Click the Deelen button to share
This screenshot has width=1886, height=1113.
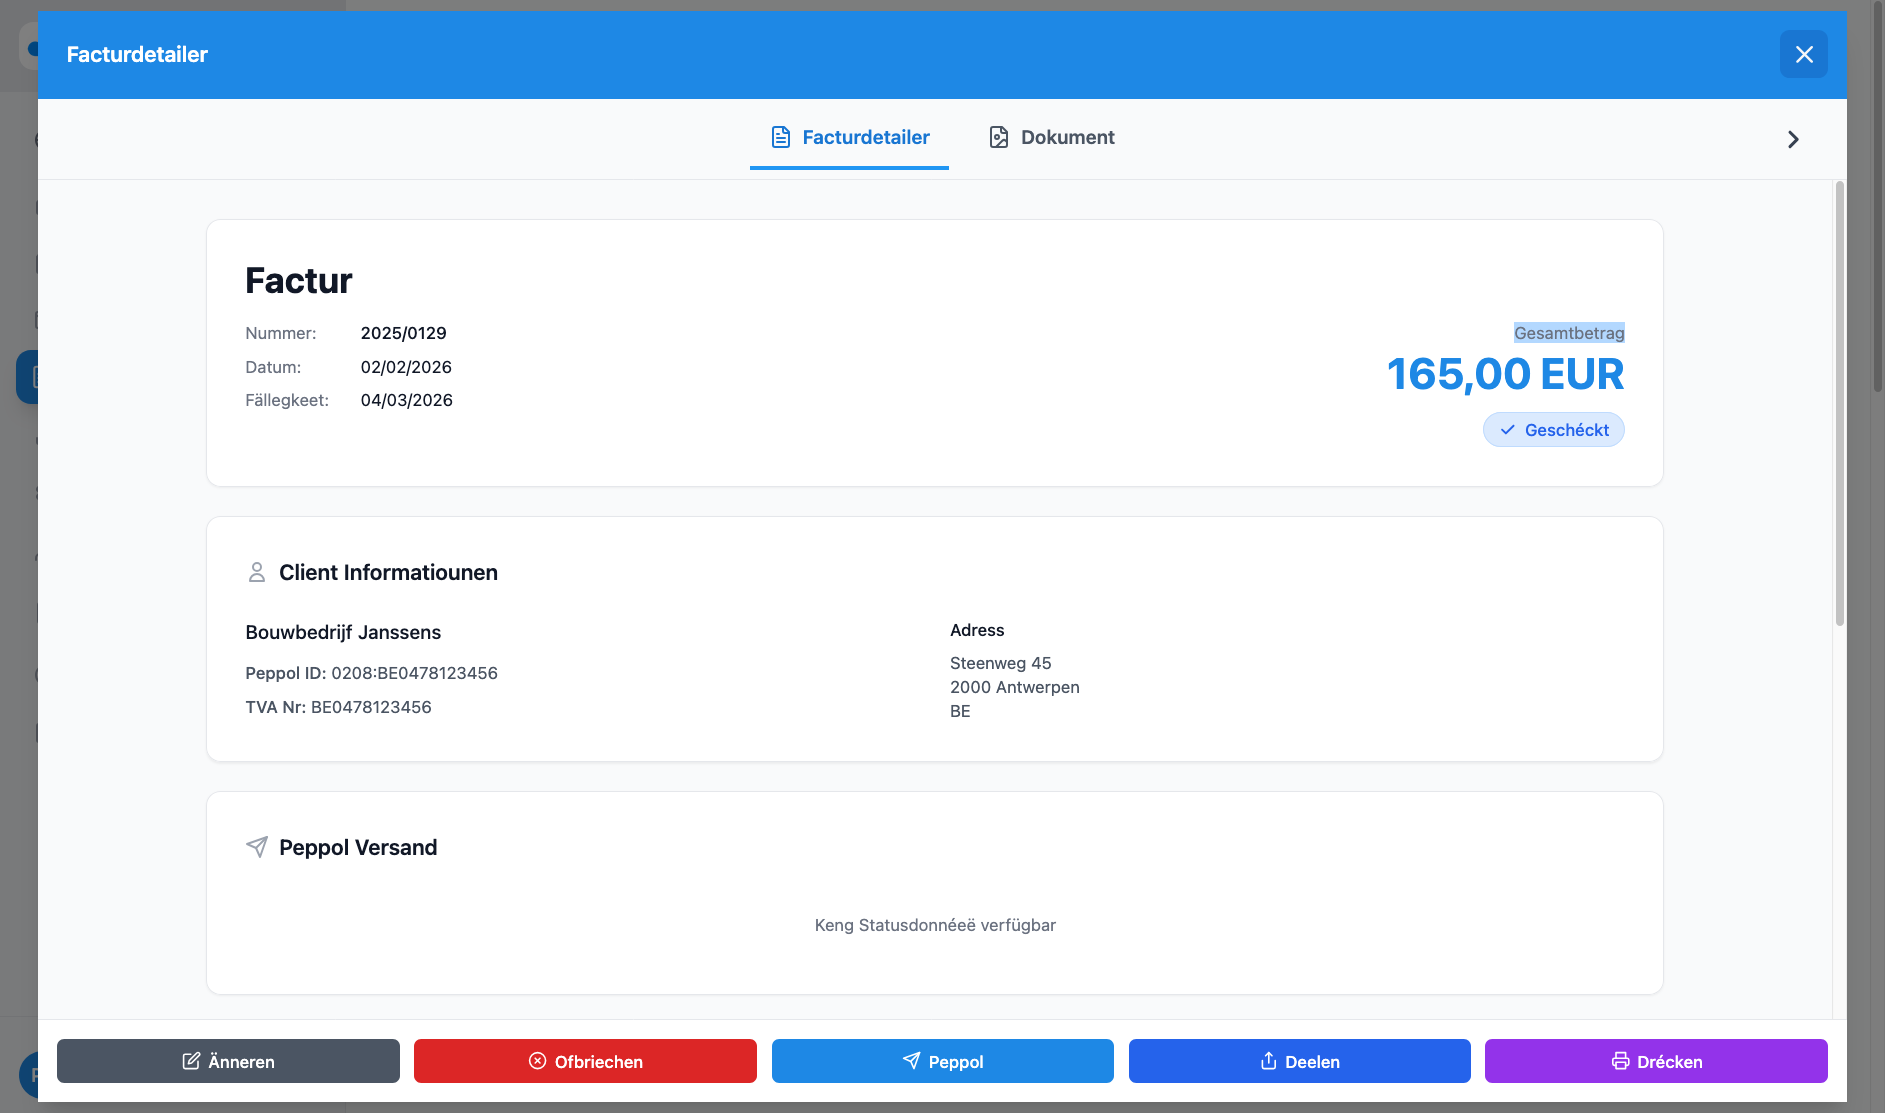coord(1299,1061)
